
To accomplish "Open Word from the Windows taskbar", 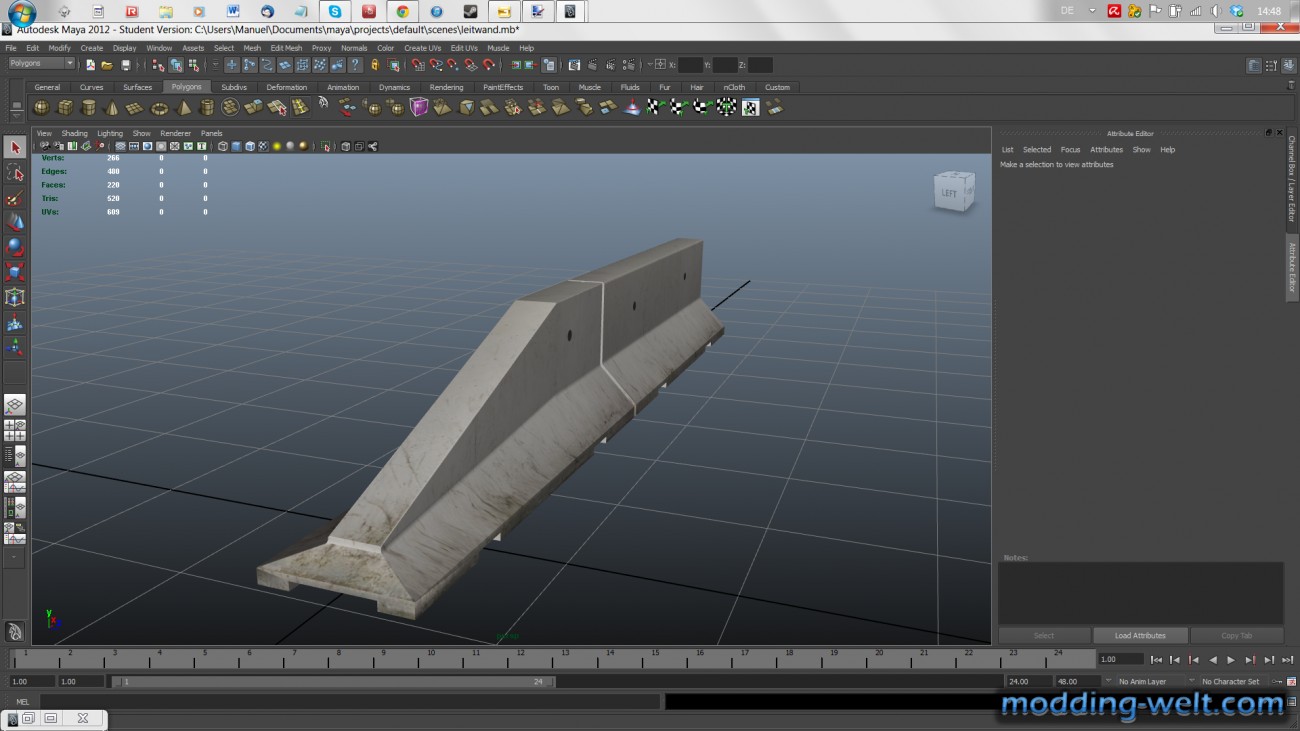I will [x=233, y=11].
